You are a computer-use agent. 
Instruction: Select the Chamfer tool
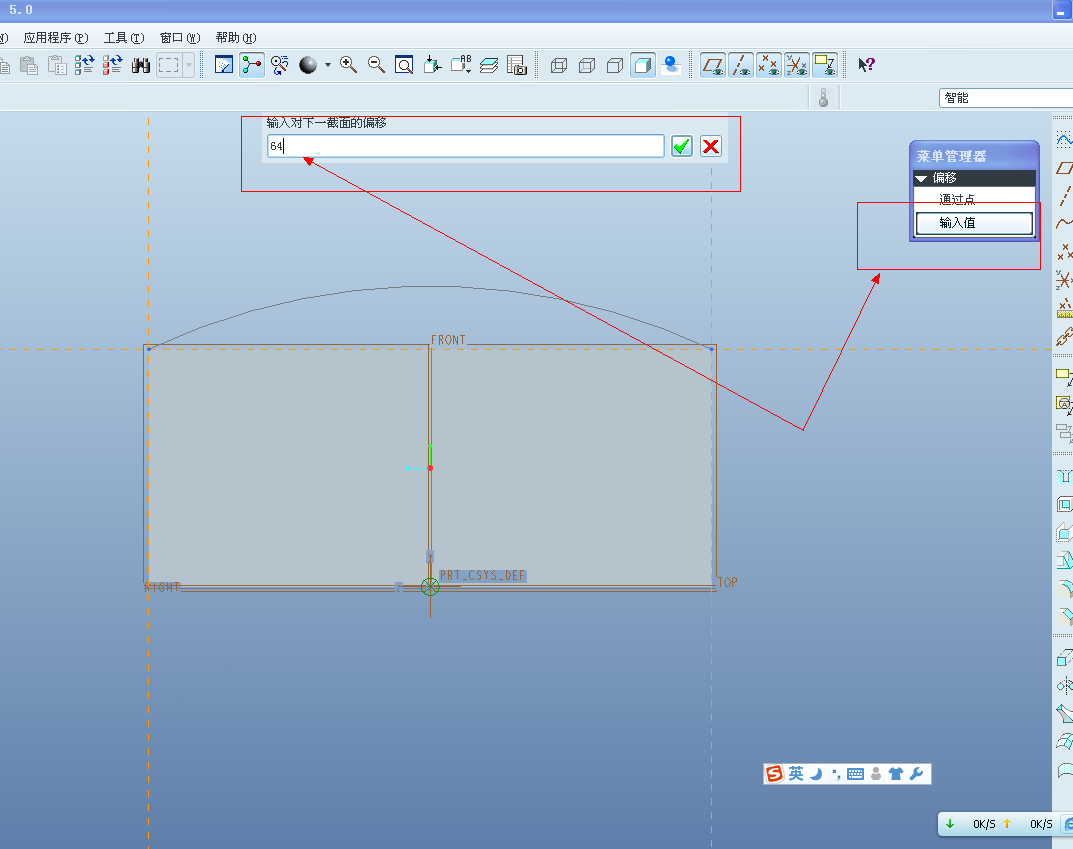tap(1064, 617)
